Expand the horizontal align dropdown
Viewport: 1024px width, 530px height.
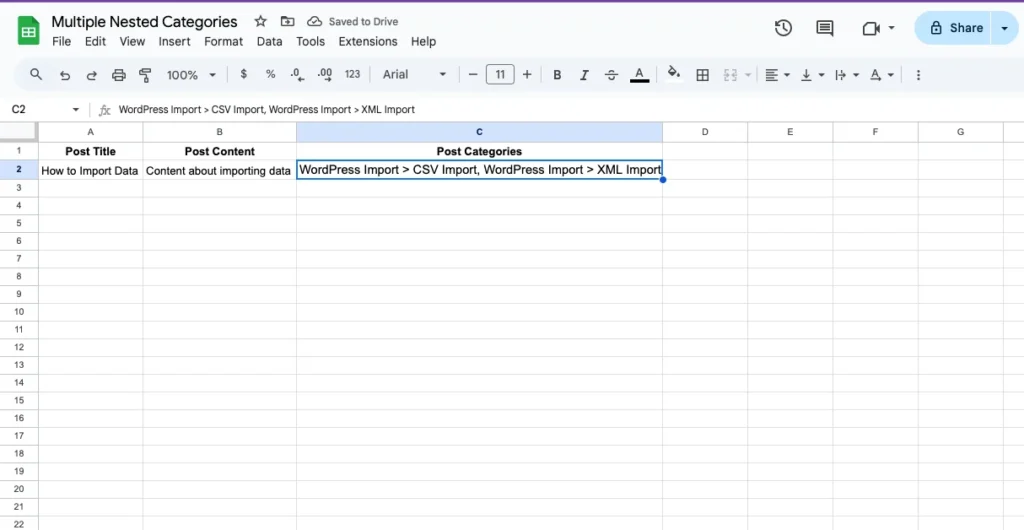(776, 75)
